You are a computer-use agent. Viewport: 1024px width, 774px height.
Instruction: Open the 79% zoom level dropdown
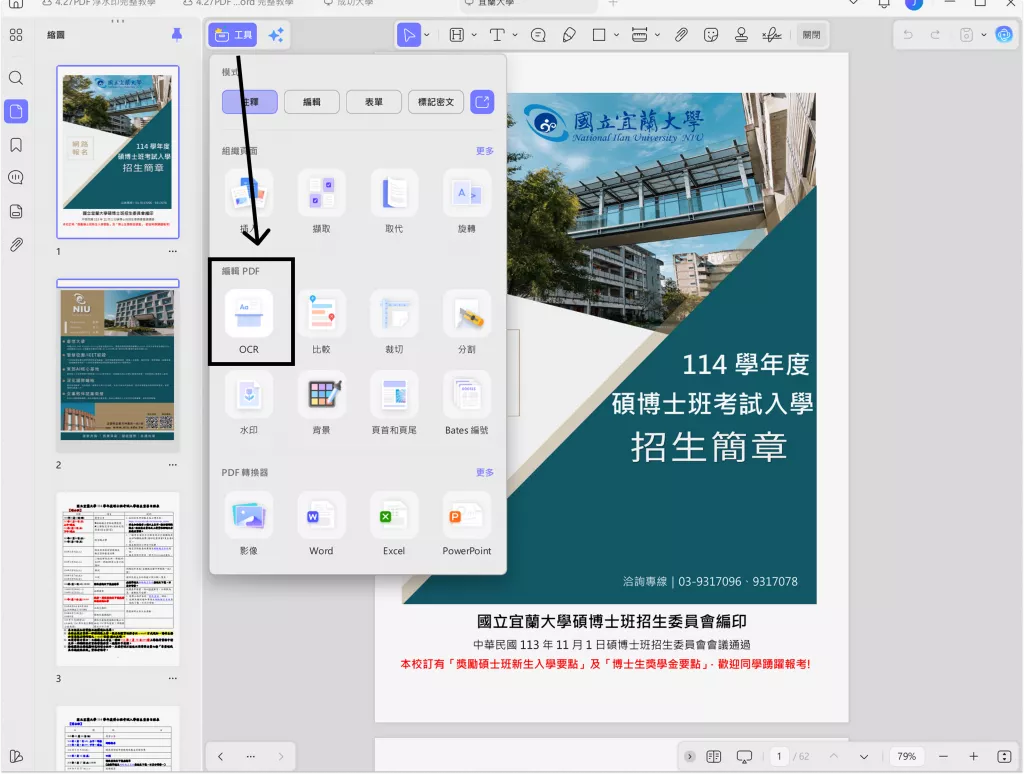tap(906, 756)
